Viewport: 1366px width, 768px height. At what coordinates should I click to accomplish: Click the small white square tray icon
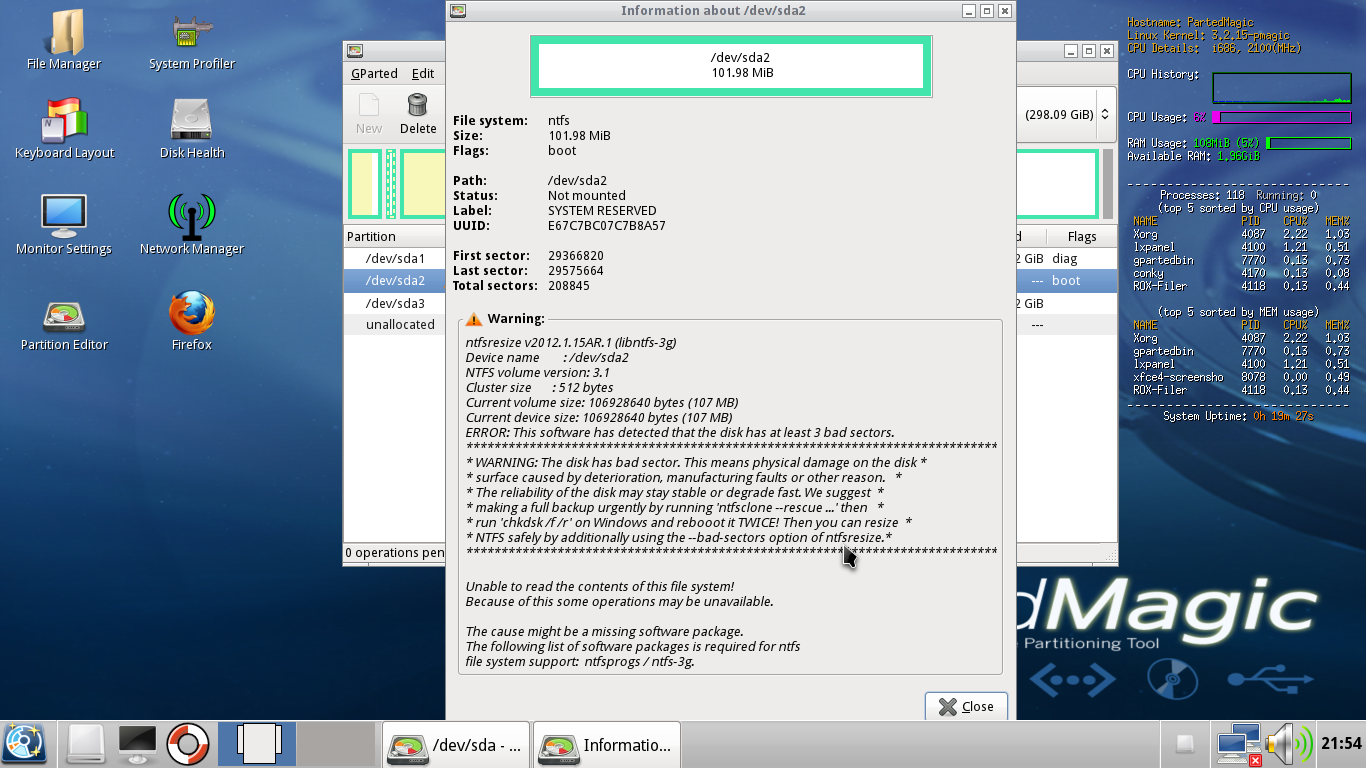1184,745
